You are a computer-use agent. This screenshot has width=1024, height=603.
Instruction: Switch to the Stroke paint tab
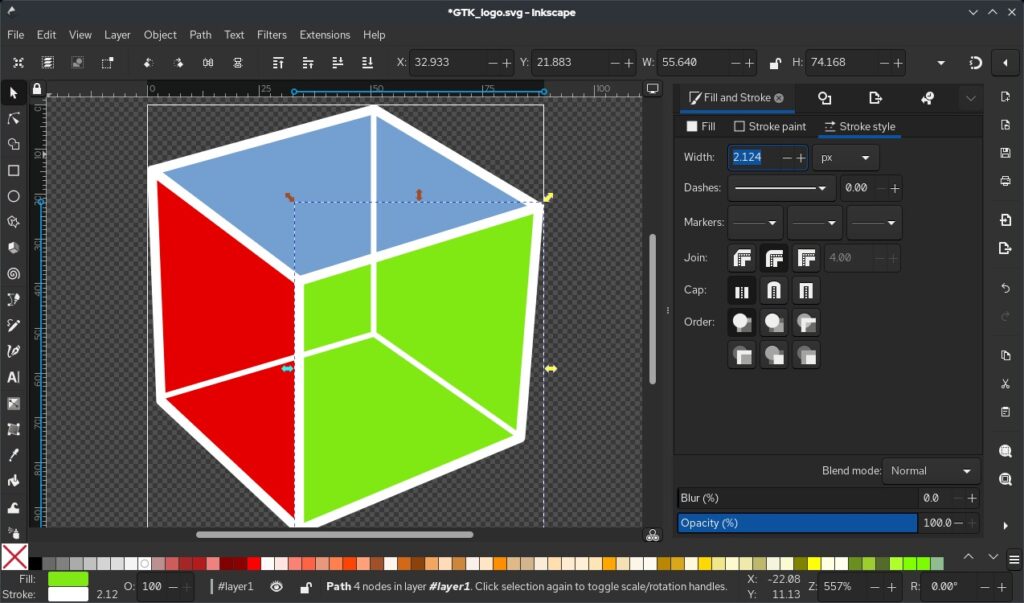[x=770, y=126]
